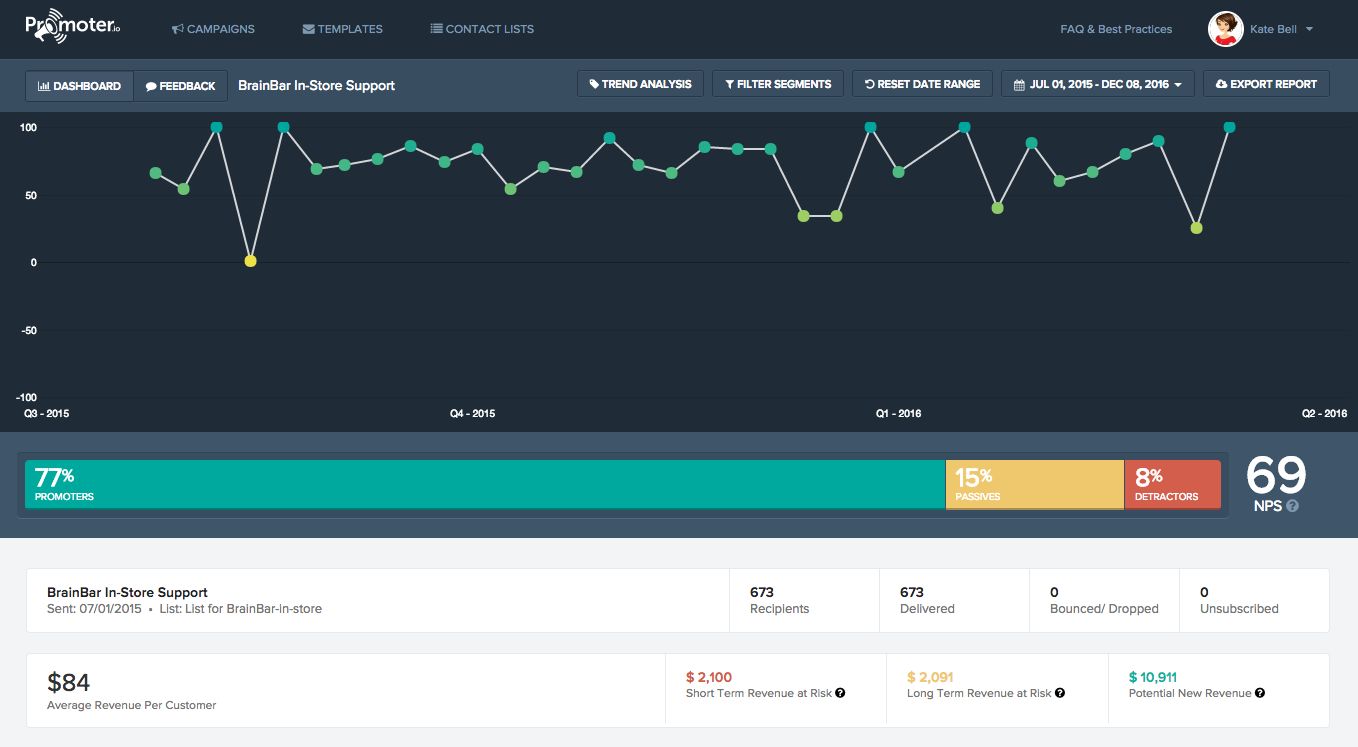
Task: Click the Long Term Revenue at Risk help icon
Action: pos(1060,693)
